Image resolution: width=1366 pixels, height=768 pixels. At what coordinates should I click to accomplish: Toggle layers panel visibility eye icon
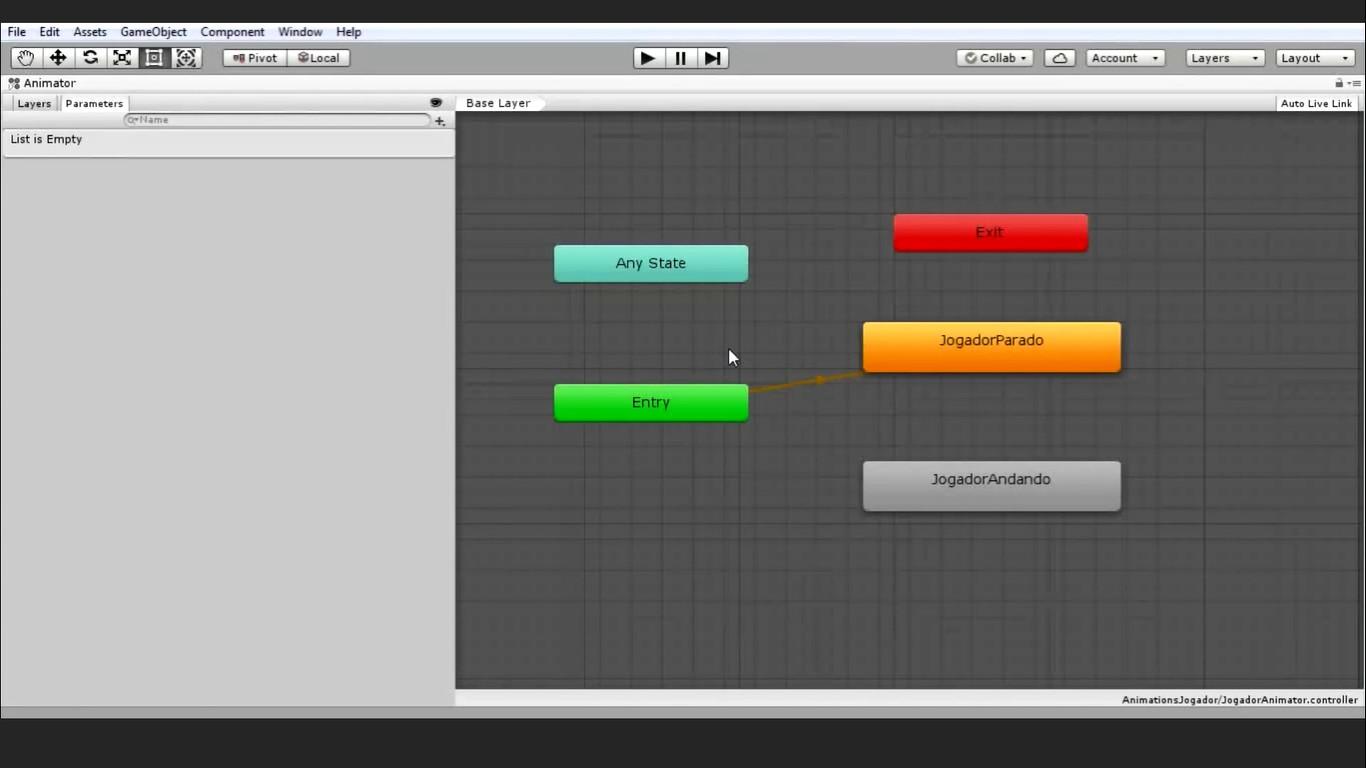[436, 103]
